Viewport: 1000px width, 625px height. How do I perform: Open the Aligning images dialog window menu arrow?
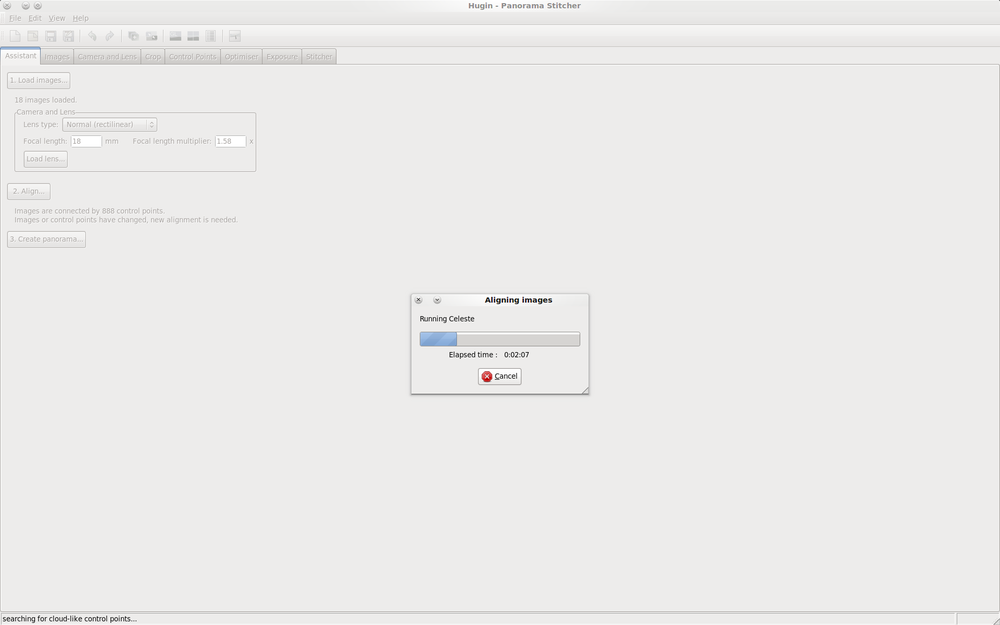(437, 300)
